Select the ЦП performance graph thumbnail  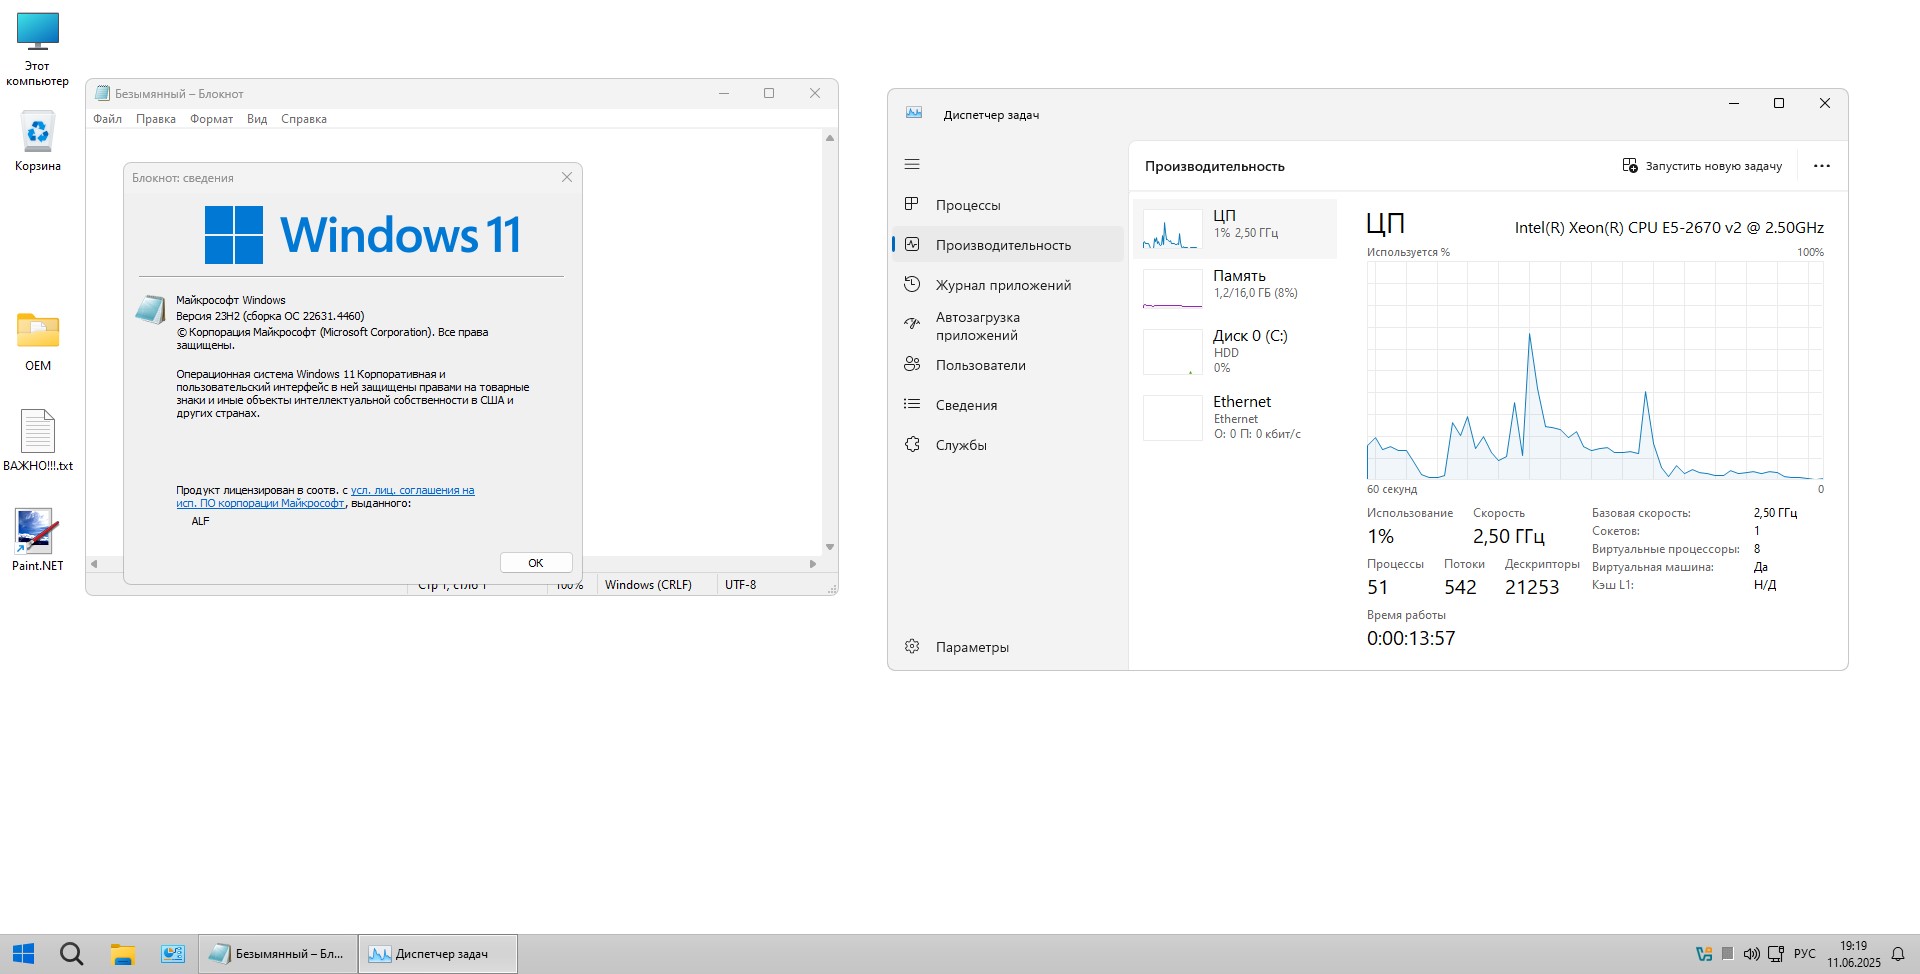[x=1172, y=229]
